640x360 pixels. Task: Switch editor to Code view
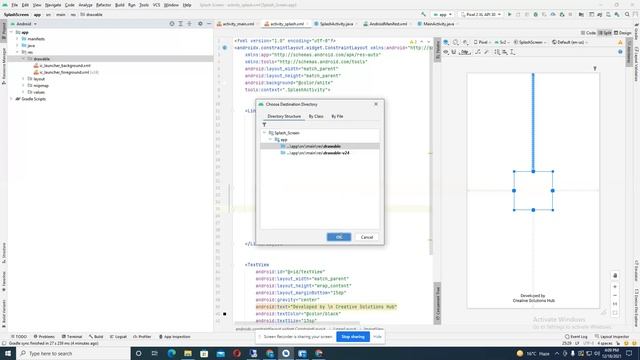[x=588, y=33]
